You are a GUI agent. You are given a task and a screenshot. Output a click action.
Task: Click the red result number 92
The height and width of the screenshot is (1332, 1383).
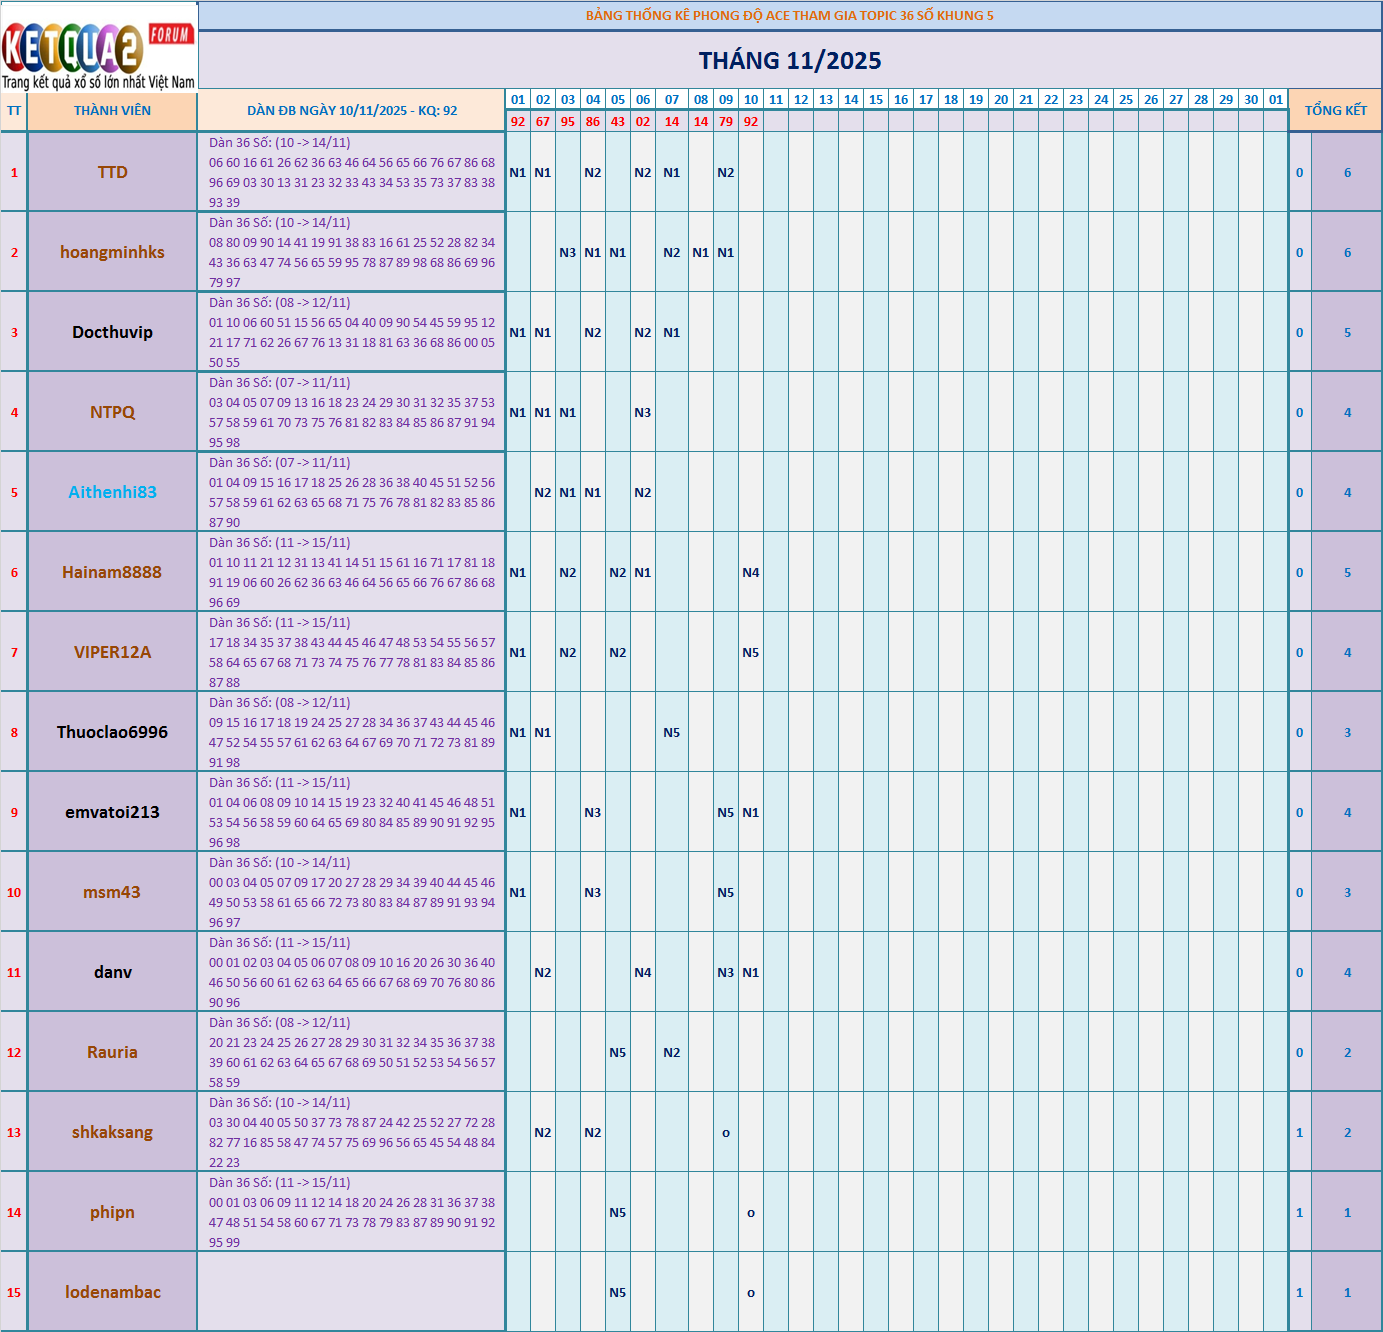coord(516,123)
